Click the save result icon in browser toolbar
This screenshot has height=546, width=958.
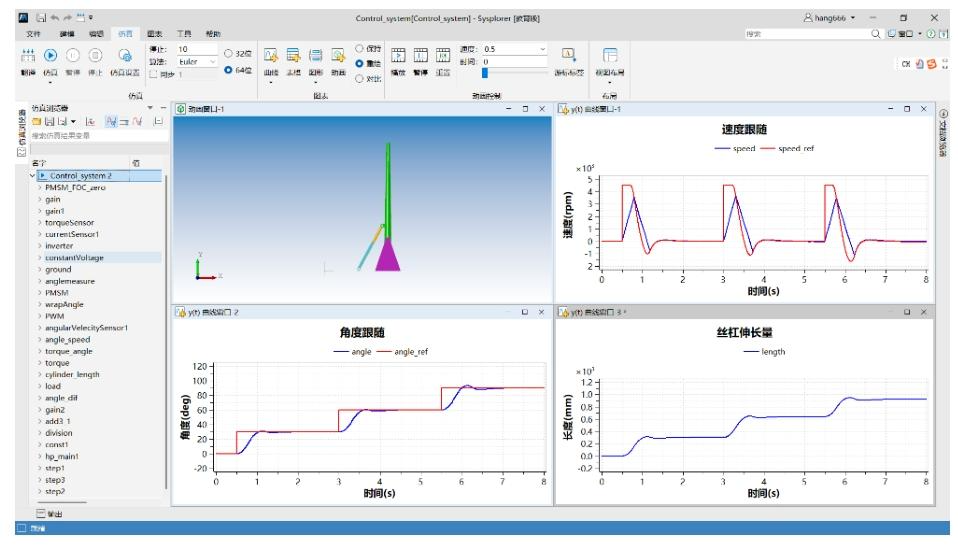49,122
